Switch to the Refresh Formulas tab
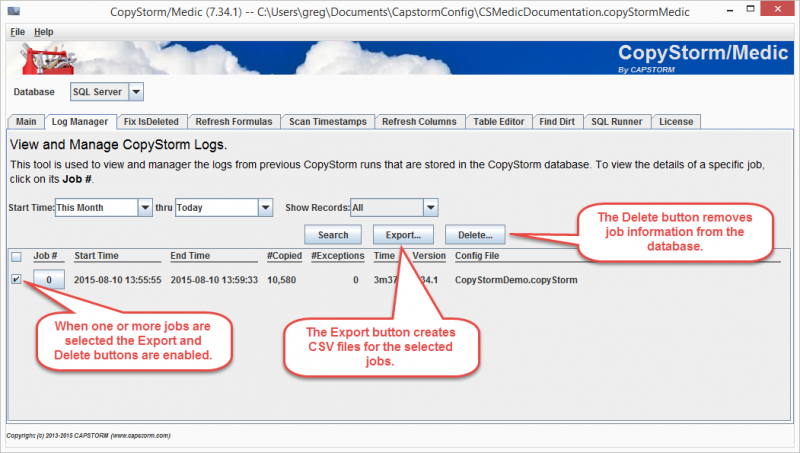Viewport: 800px width, 453px height. pyautogui.click(x=234, y=121)
